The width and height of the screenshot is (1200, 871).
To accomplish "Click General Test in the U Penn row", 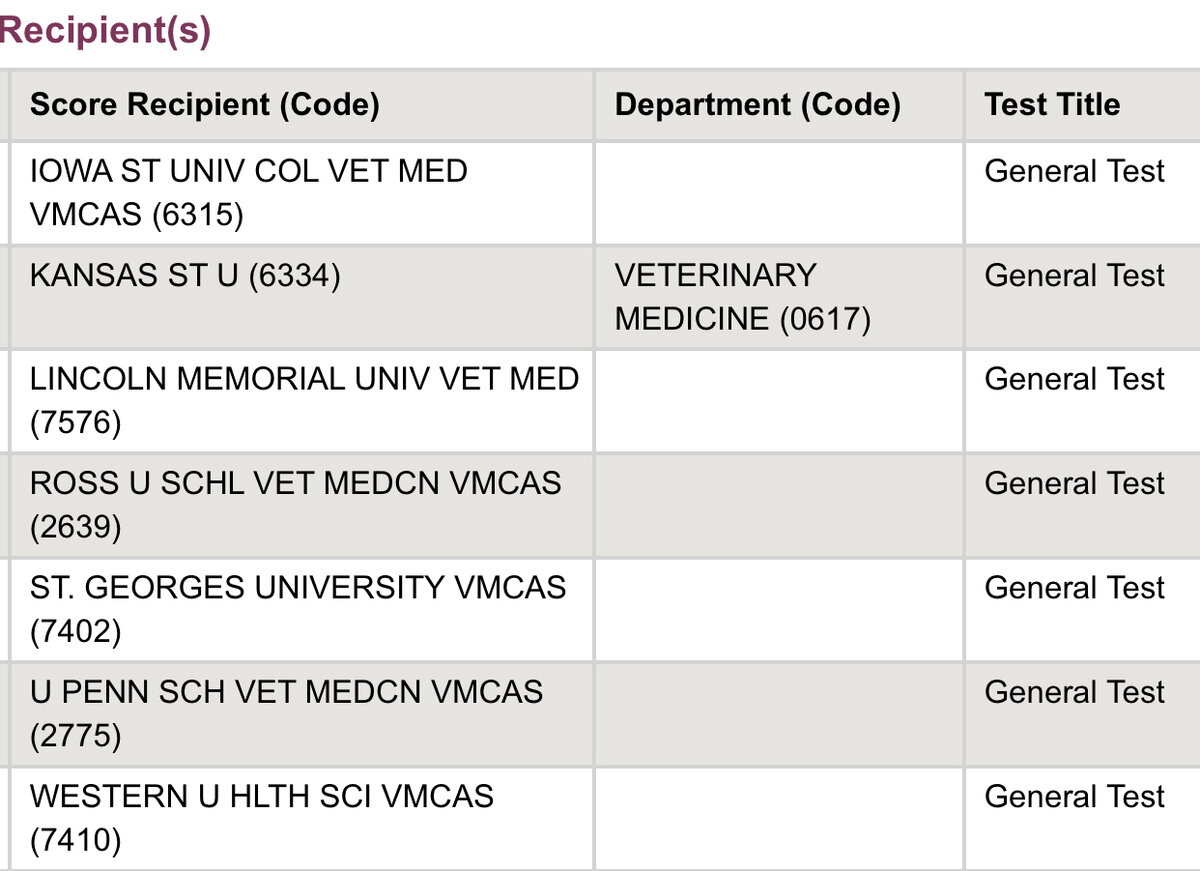I will (x=1074, y=692).
